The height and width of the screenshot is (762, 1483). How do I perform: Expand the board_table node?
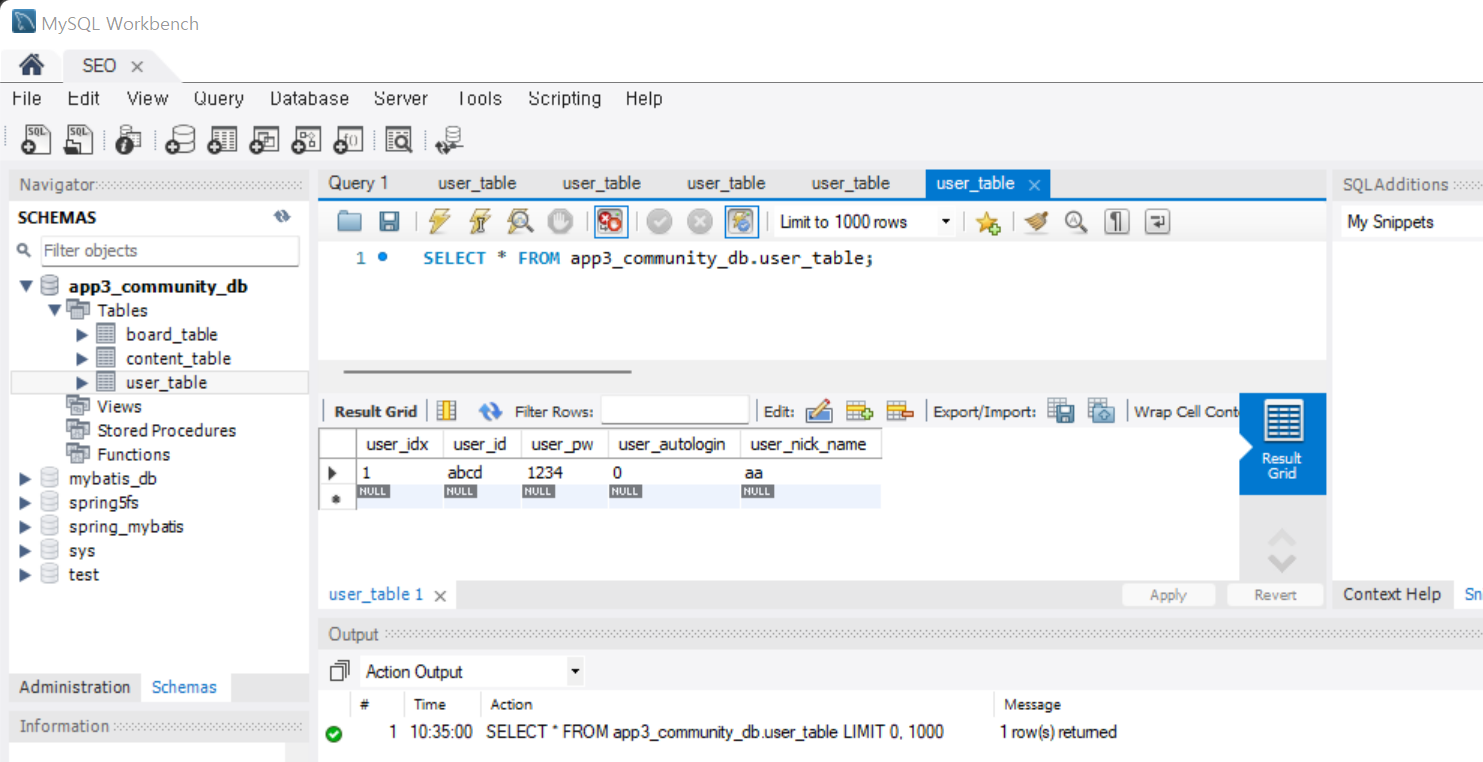pyautogui.click(x=83, y=334)
